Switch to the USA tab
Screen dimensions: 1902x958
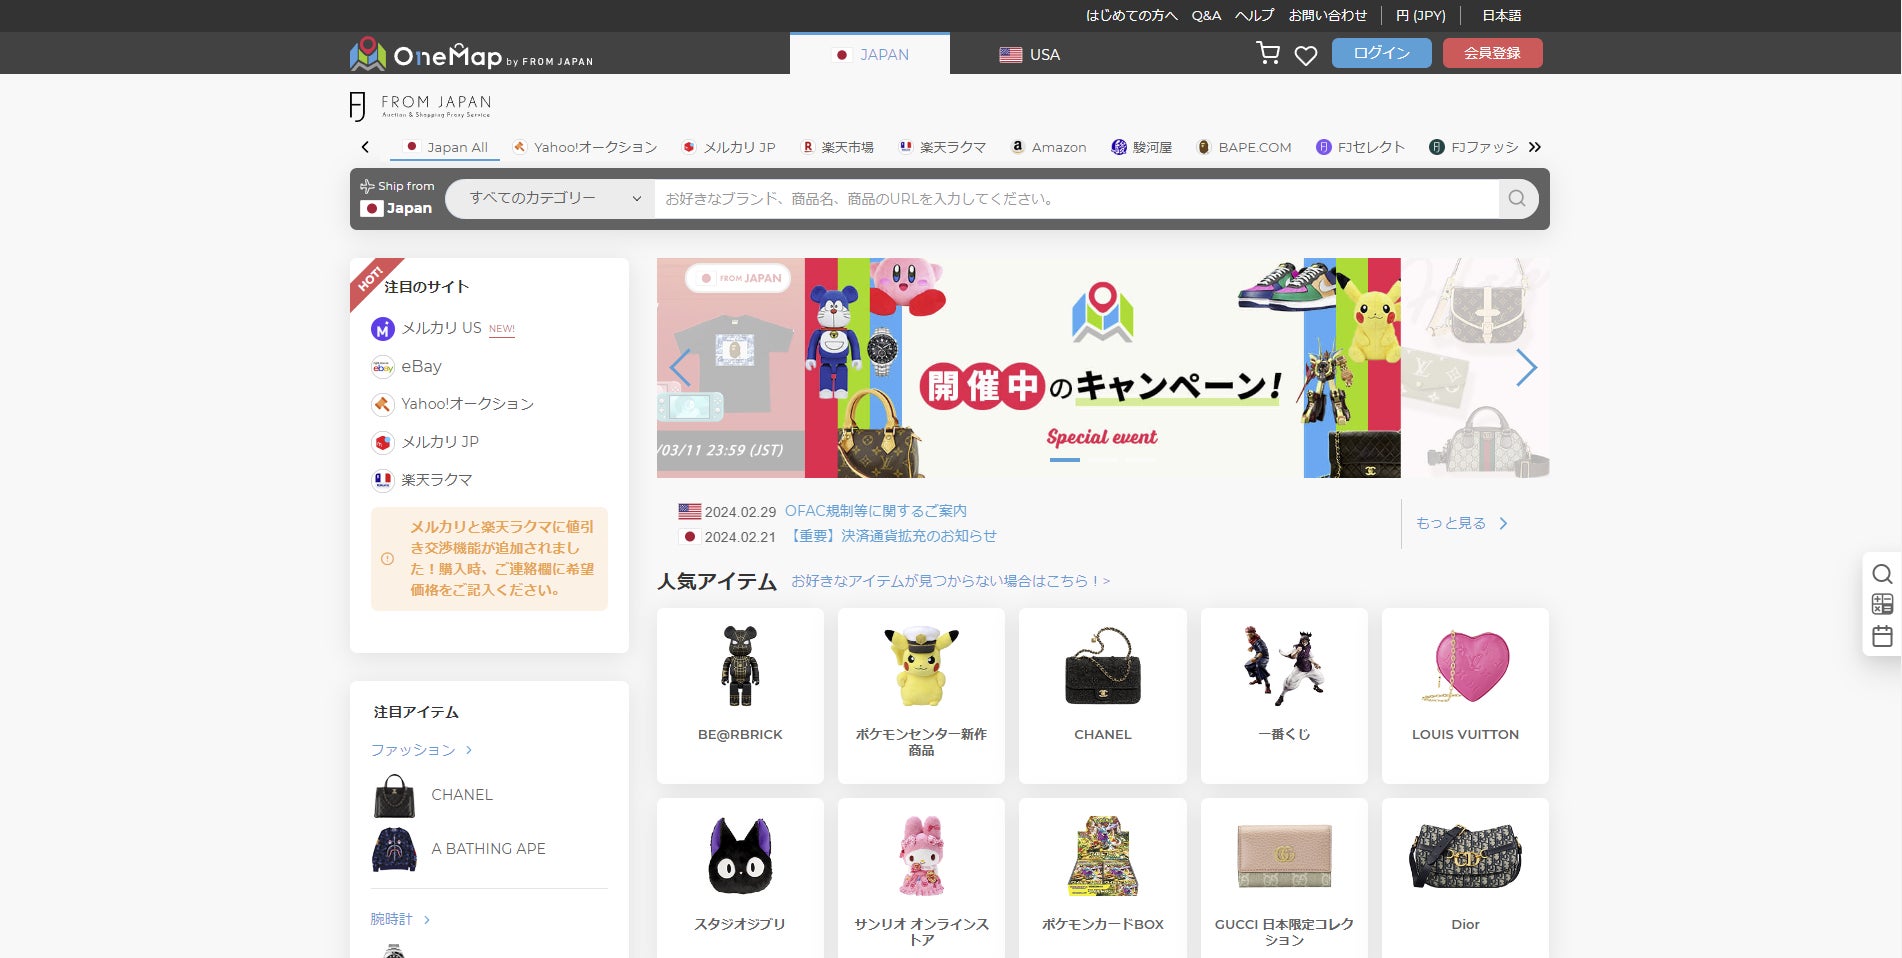click(x=1029, y=54)
